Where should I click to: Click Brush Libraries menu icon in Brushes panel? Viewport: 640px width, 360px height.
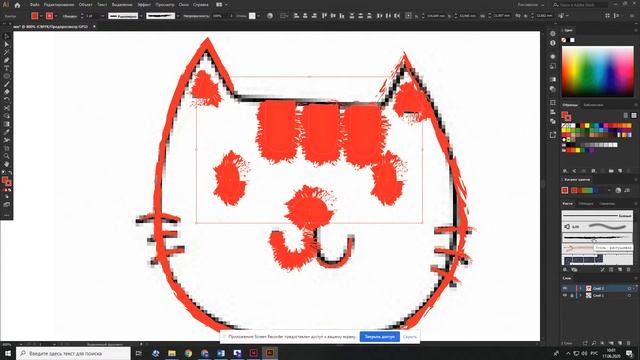click(565, 270)
